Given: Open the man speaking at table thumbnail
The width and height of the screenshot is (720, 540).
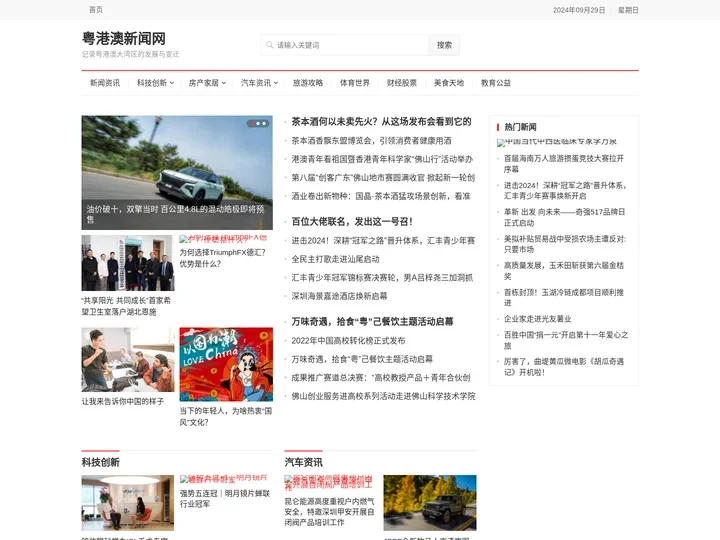Looking at the screenshot, I should tap(128, 360).
